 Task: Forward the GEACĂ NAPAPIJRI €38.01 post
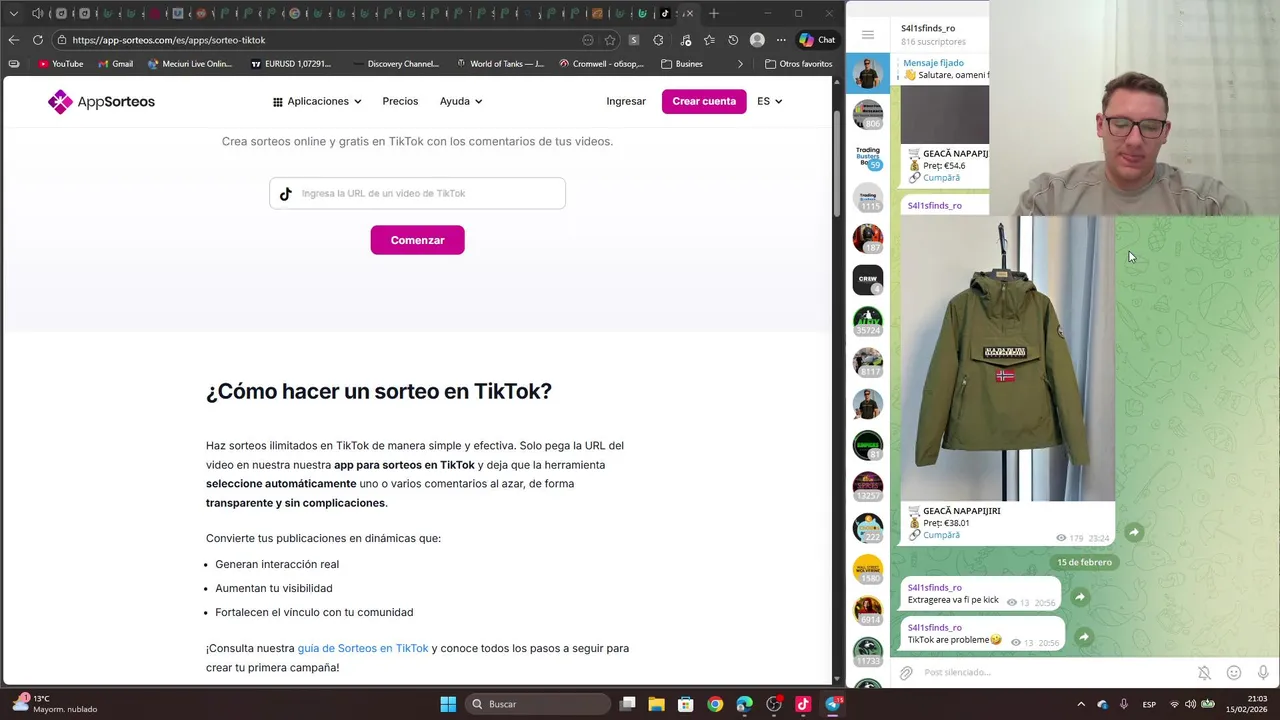[x=1134, y=533]
